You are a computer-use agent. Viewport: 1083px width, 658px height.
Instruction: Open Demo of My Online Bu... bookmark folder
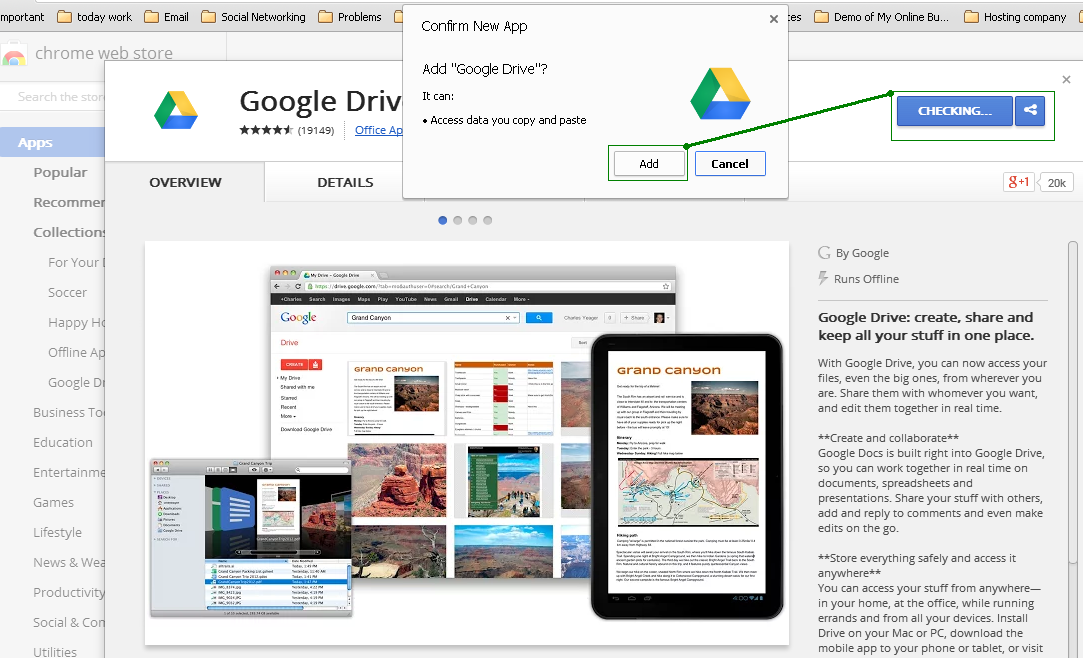[x=881, y=17]
